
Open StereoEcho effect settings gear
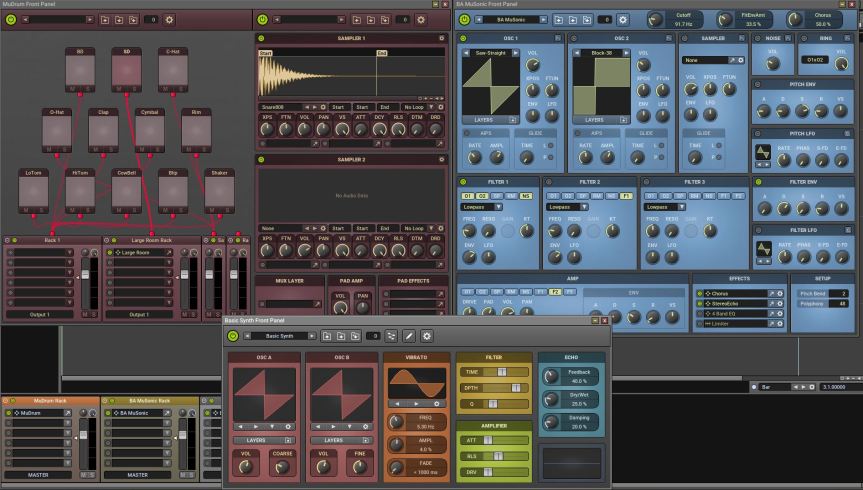[780, 303]
